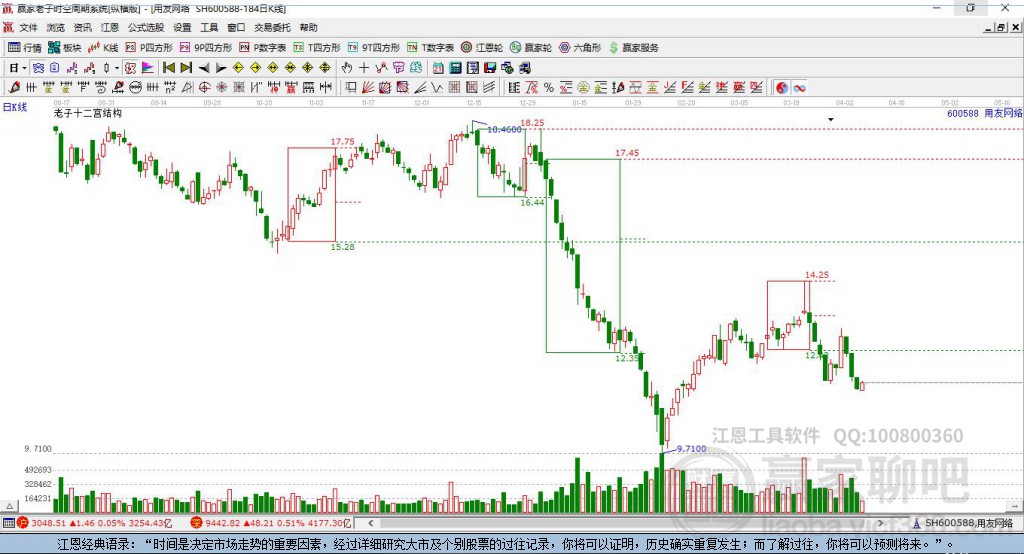The image size is (1024, 554).
Task: Click the save floppy disk icon
Action: pyautogui.click(x=490, y=68)
